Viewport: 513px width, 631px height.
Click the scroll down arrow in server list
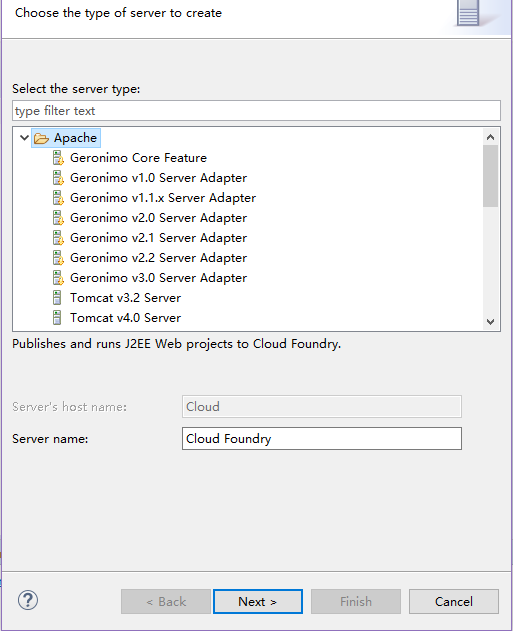tap(490, 322)
